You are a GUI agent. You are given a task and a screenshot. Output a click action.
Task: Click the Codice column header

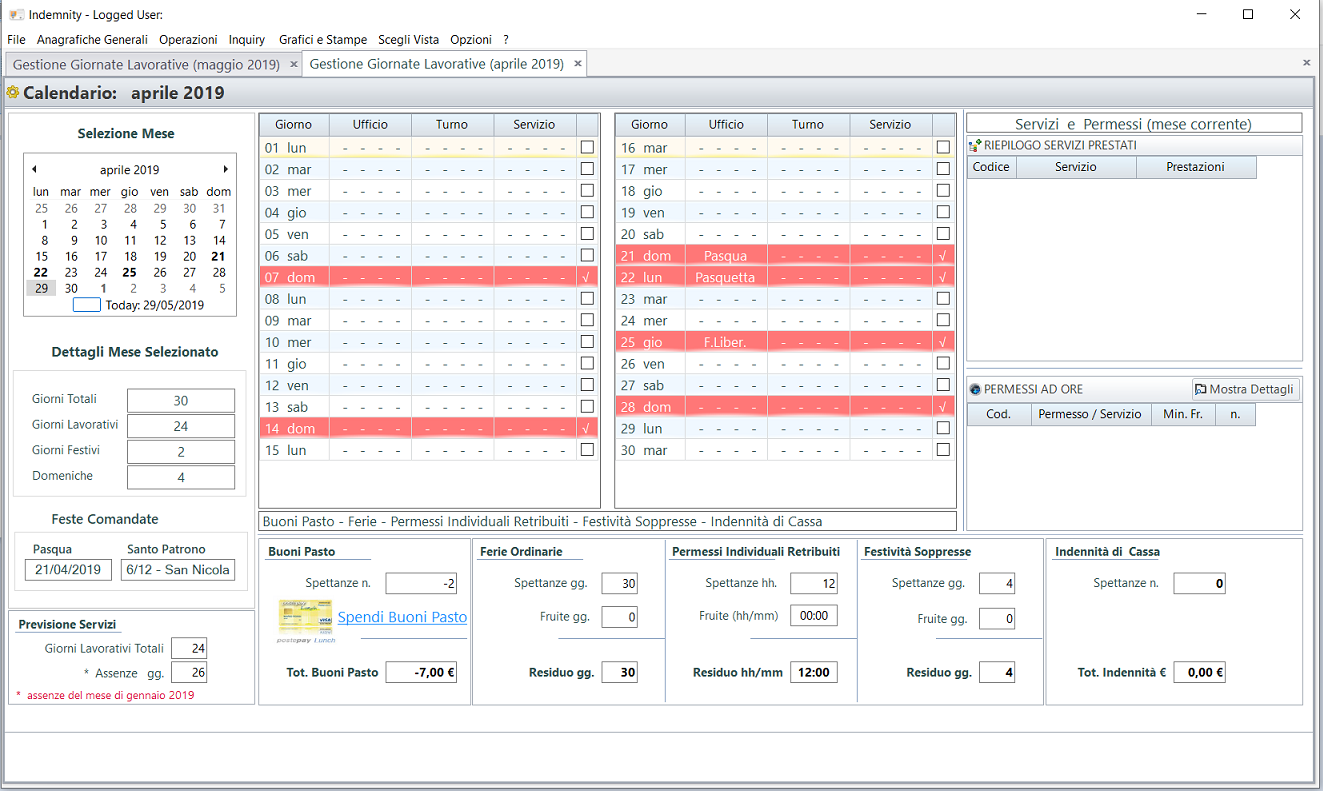coord(992,167)
